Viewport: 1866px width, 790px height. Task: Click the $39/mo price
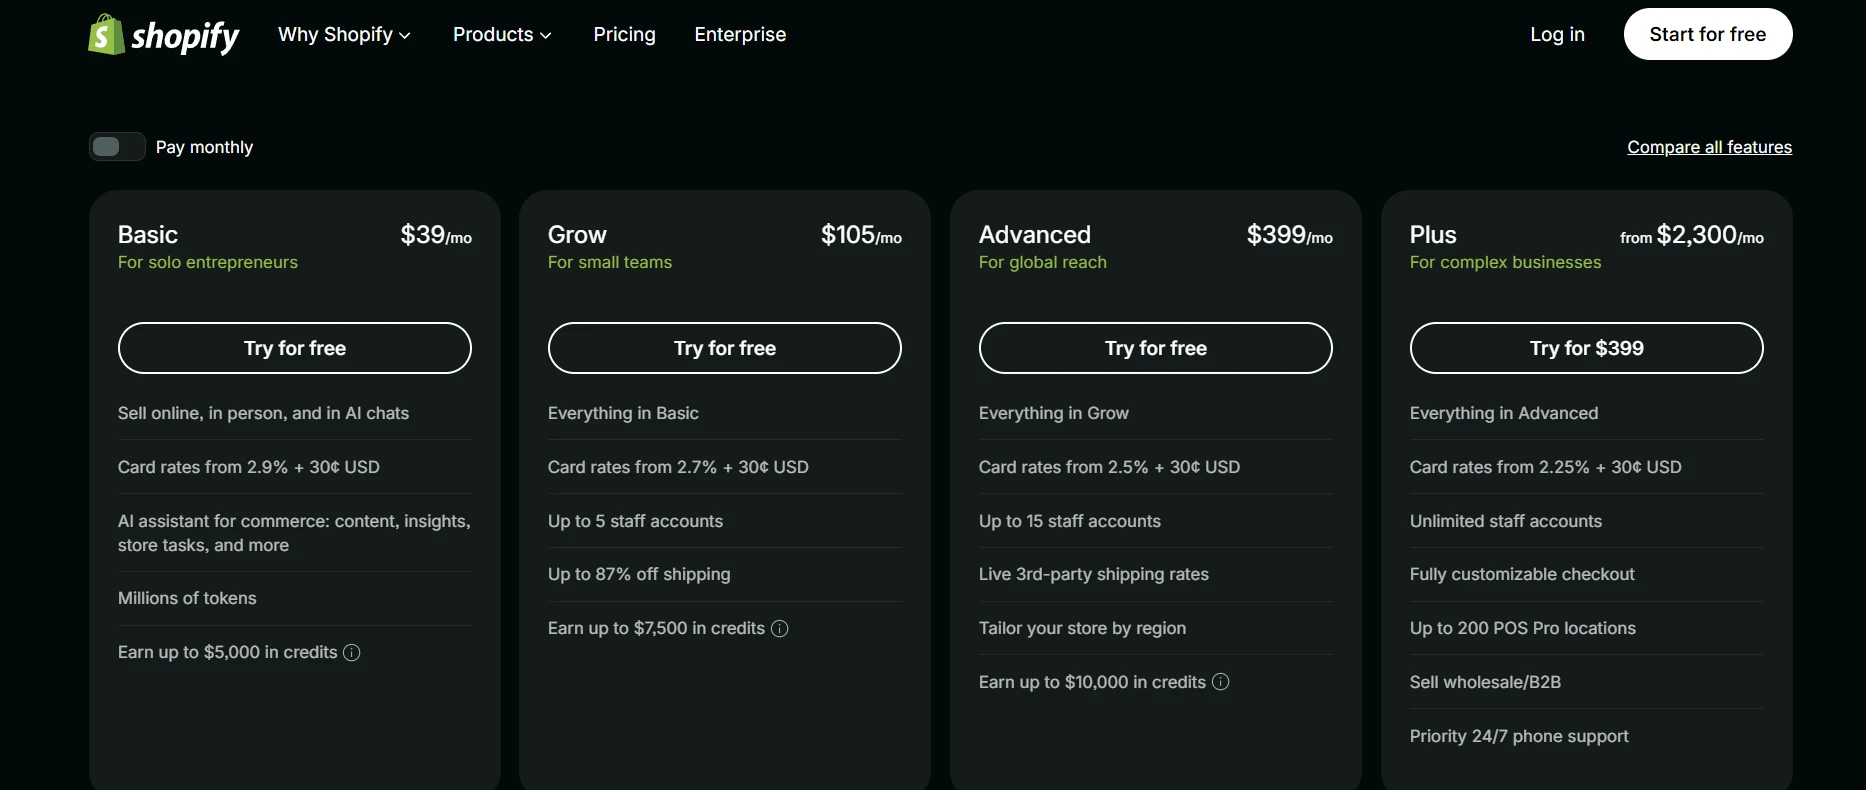pyautogui.click(x=436, y=235)
